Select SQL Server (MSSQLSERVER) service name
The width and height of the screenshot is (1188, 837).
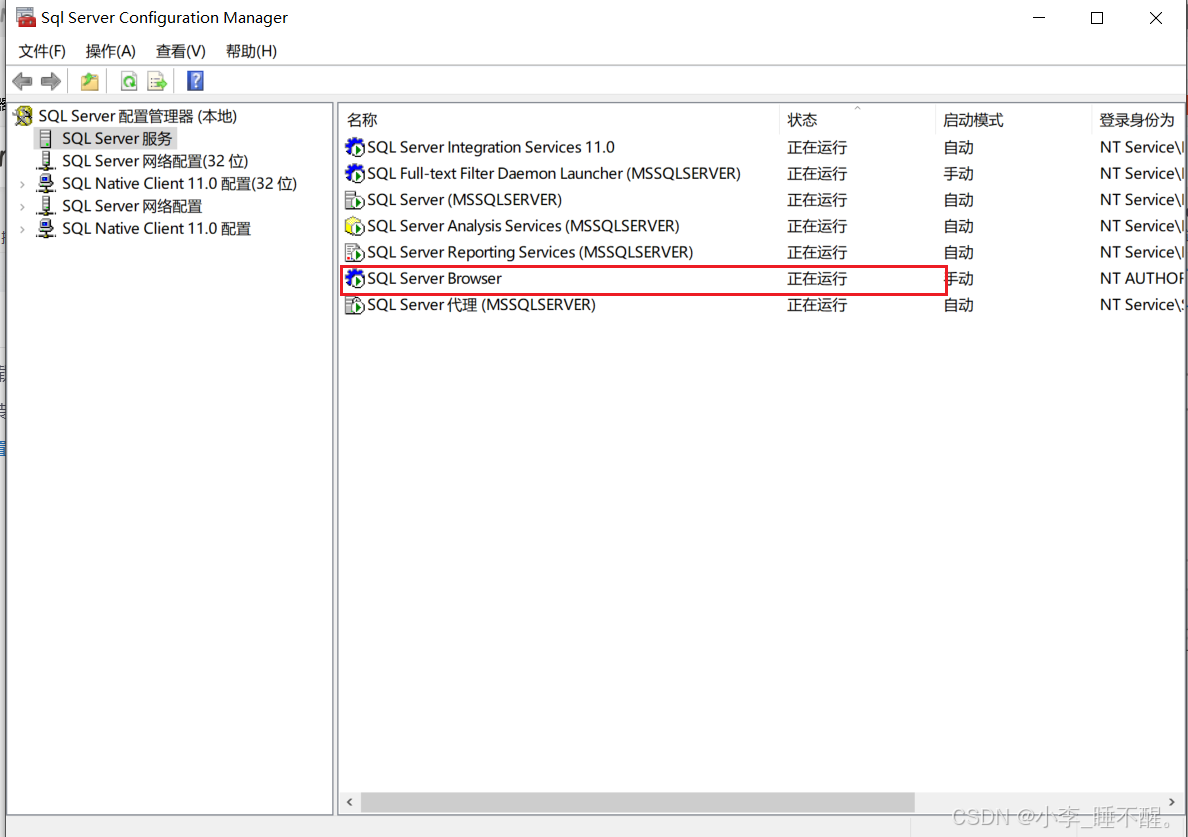(x=464, y=200)
